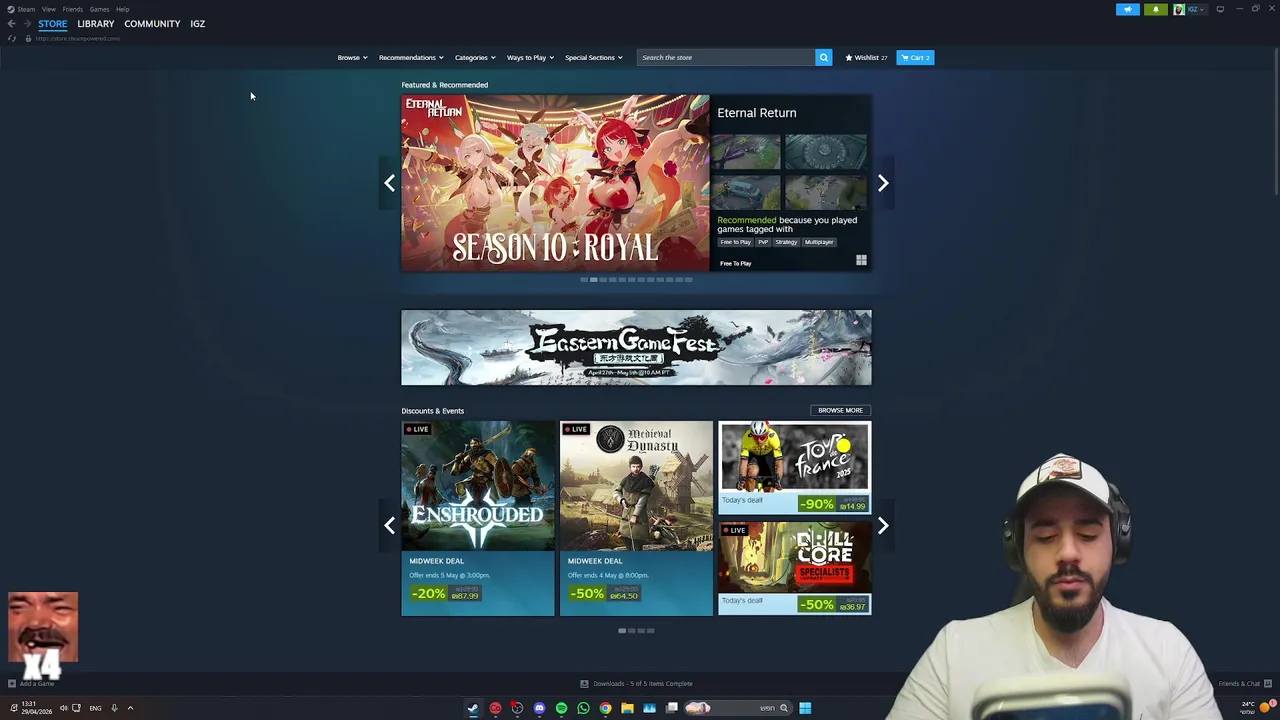Viewport: 1280px width, 720px height.
Task: Click the Strategy tag
Action: click(x=786, y=242)
